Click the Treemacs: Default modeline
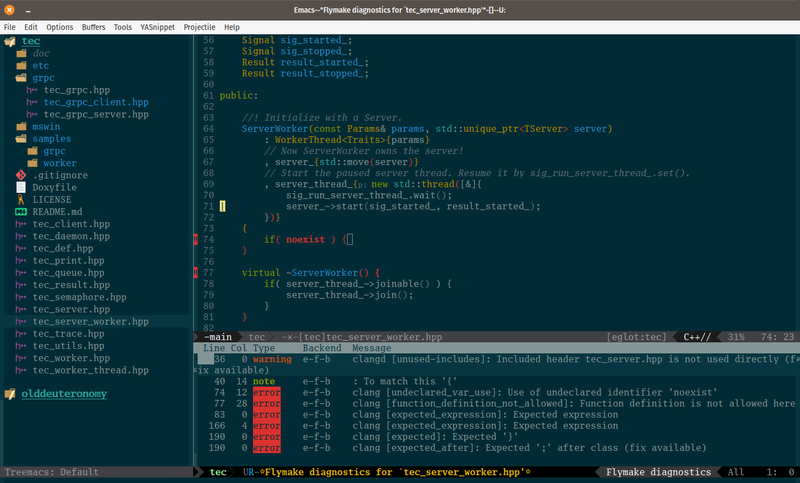The width and height of the screenshot is (800, 483). click(x=52, y=472)
